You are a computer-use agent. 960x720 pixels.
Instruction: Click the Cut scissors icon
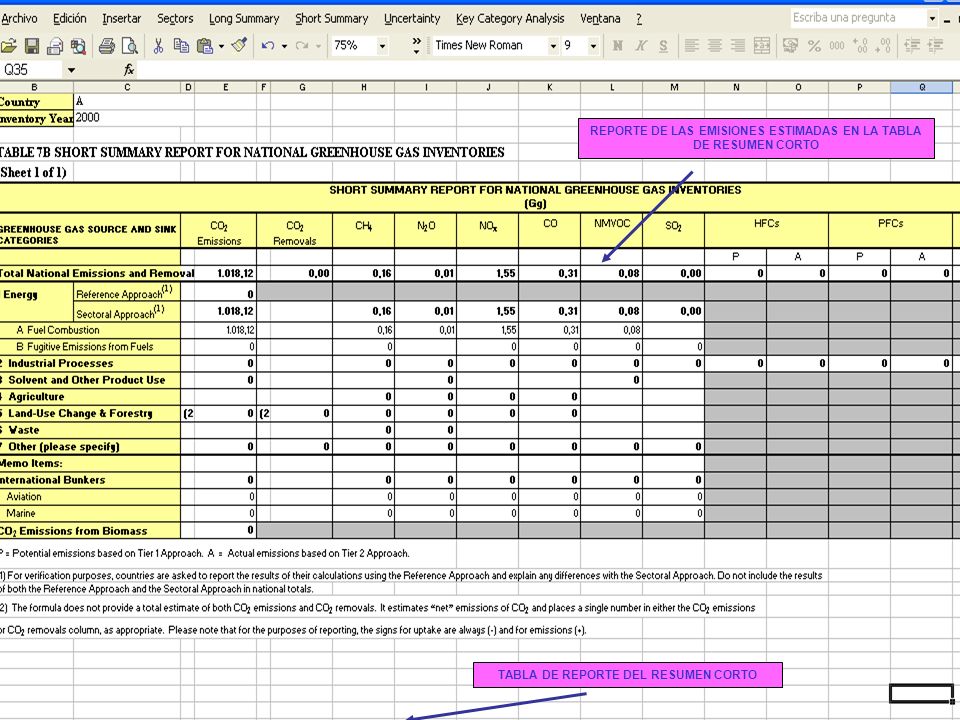[158, 45]
